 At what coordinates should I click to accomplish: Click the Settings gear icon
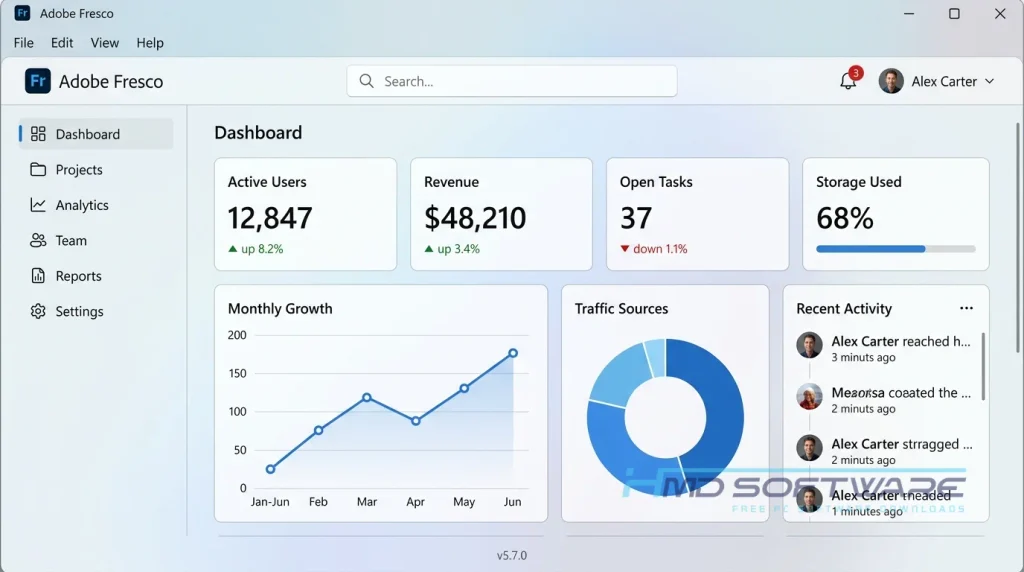tap(38, 311)
